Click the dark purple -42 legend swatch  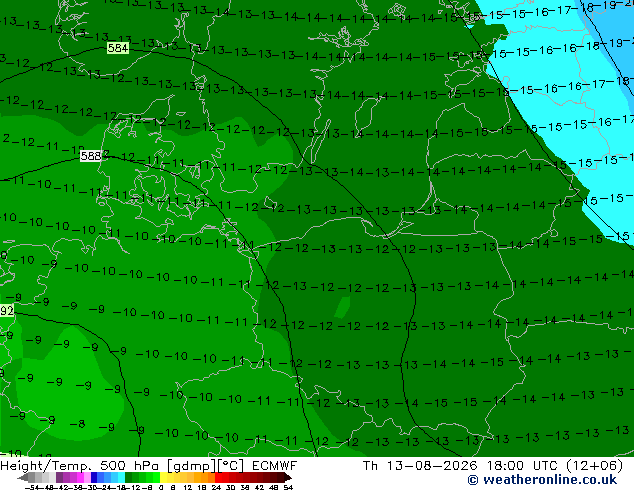59,477
